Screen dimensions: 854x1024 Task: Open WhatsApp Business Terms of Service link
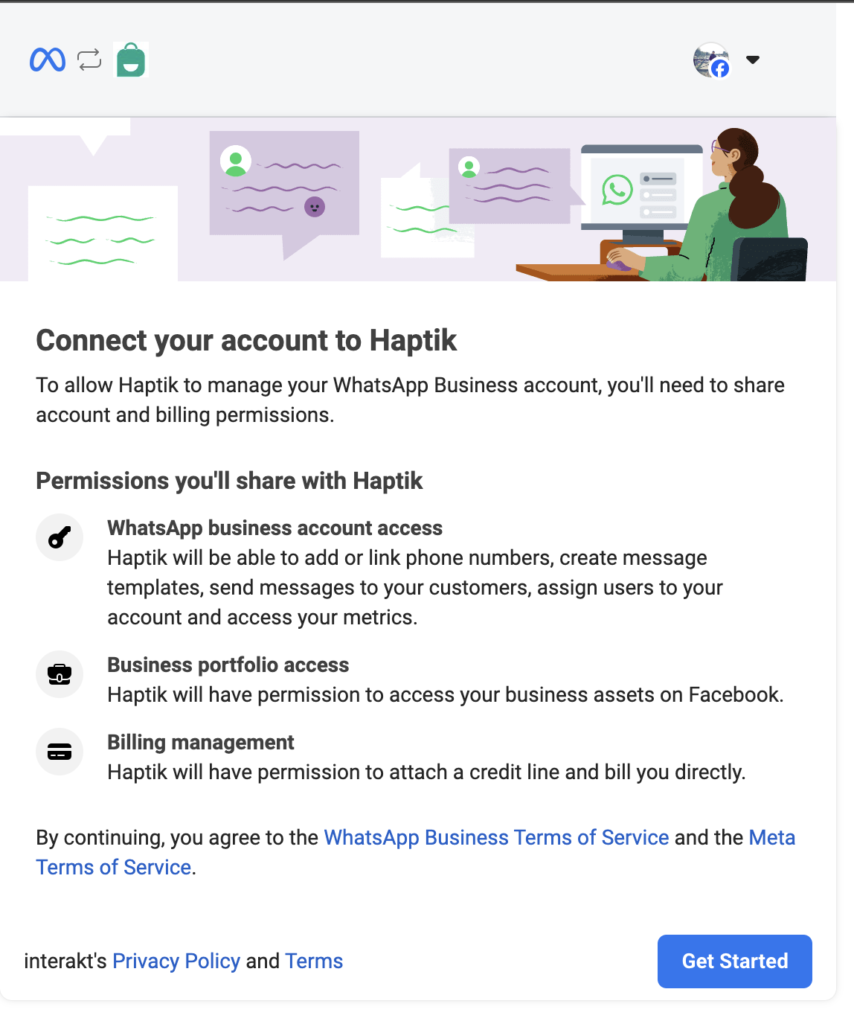[496, 837]
